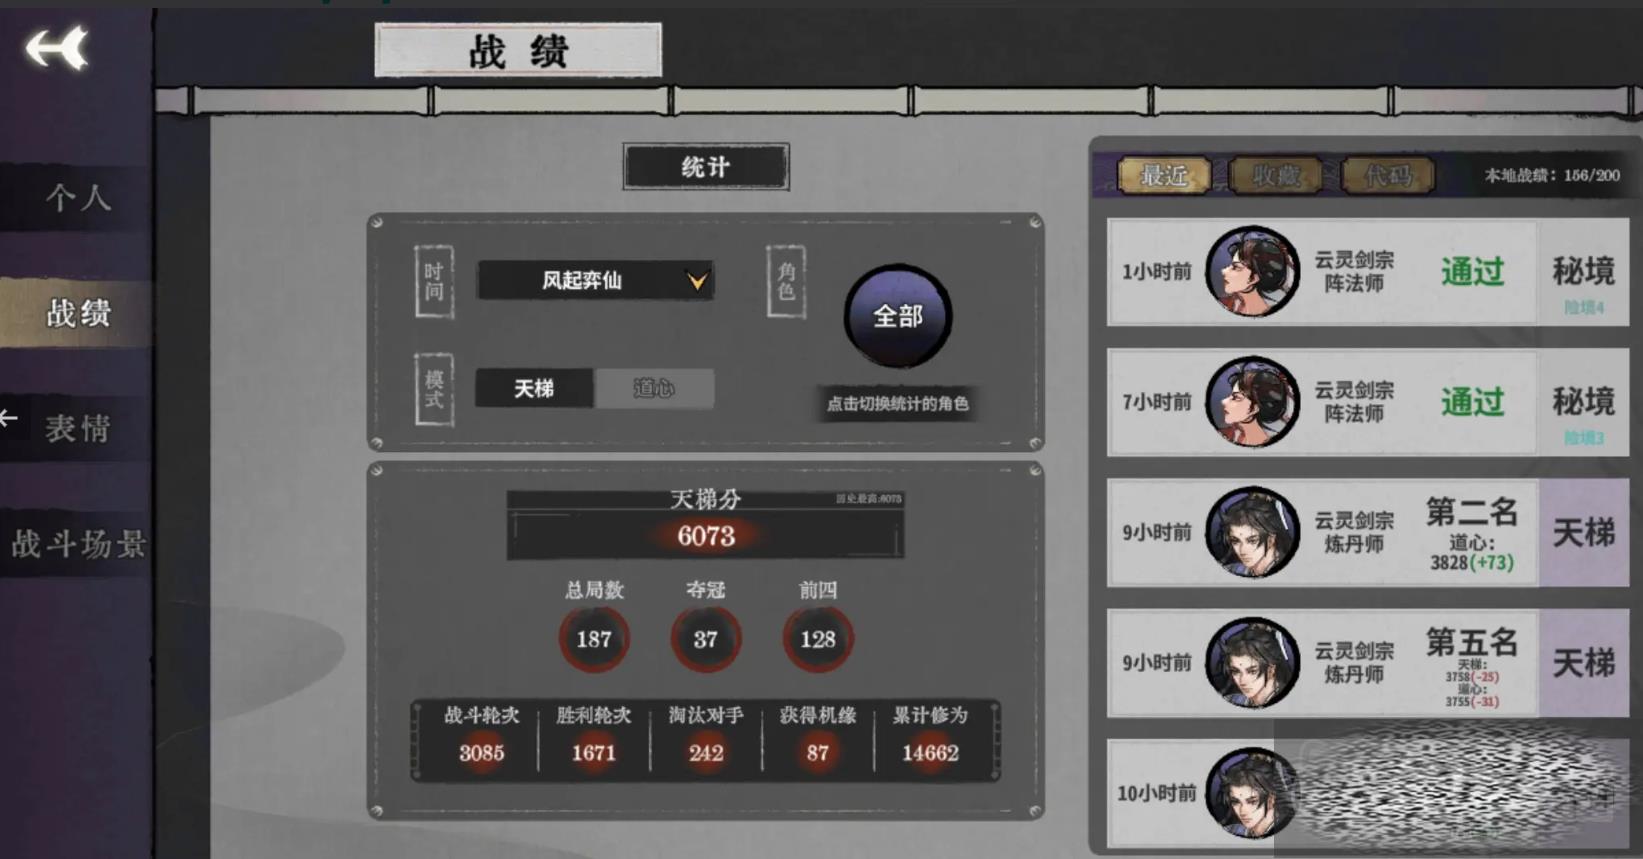
Task: Click the yellow dropdown arrow next to 风起弈仙
Action: [697, 281]
